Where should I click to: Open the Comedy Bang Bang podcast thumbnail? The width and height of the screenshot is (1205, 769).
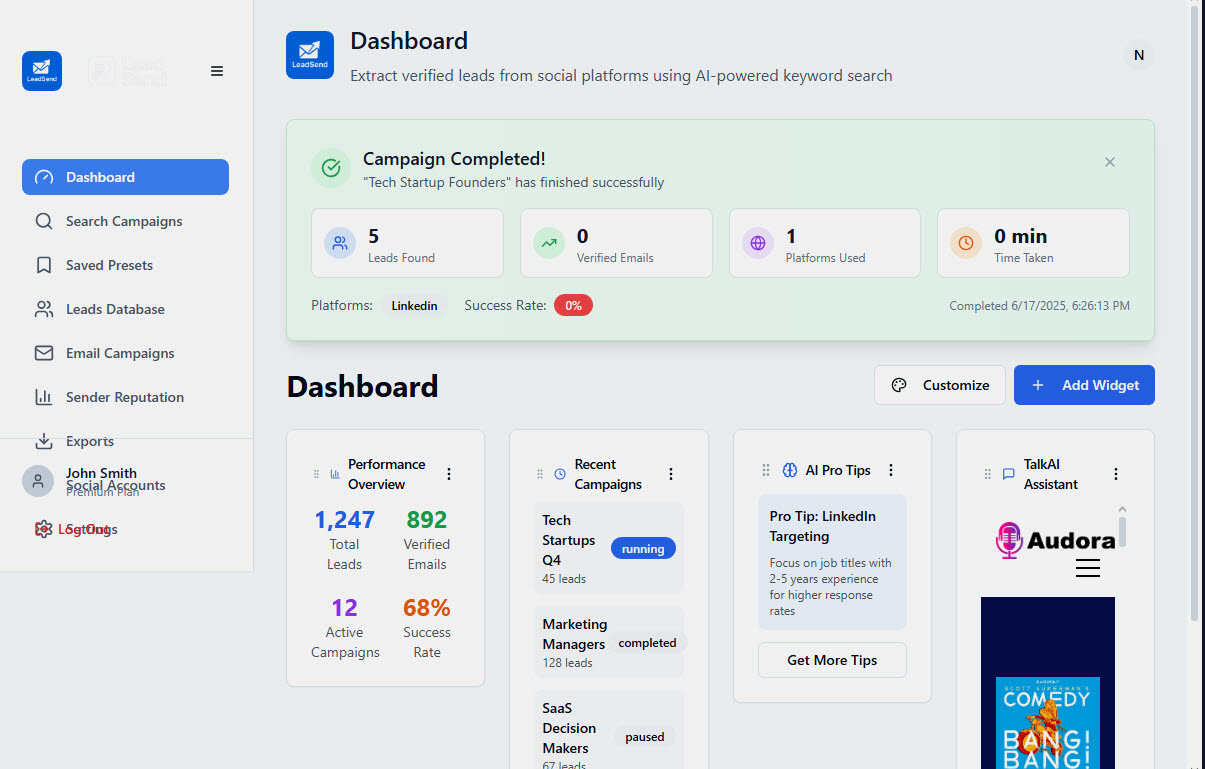pyautogui.click(x=1048, y=723)
